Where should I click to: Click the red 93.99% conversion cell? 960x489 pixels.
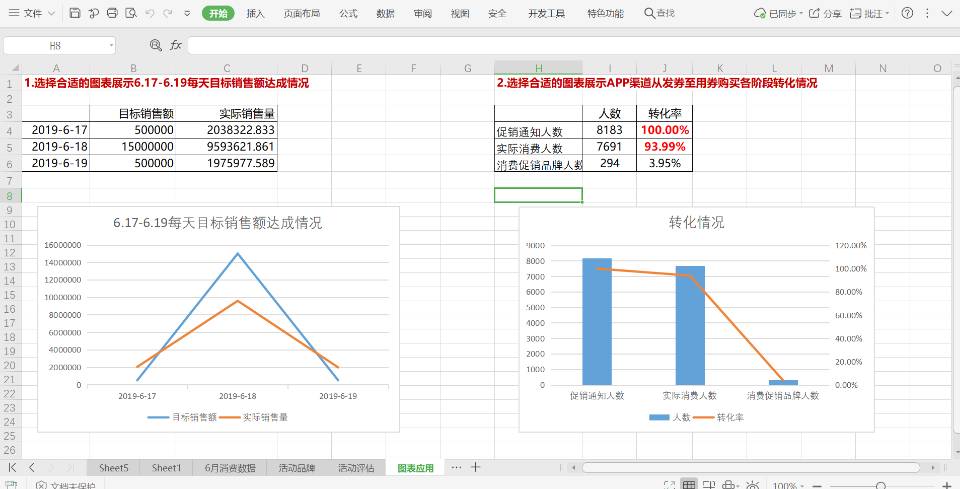(664, 147)
